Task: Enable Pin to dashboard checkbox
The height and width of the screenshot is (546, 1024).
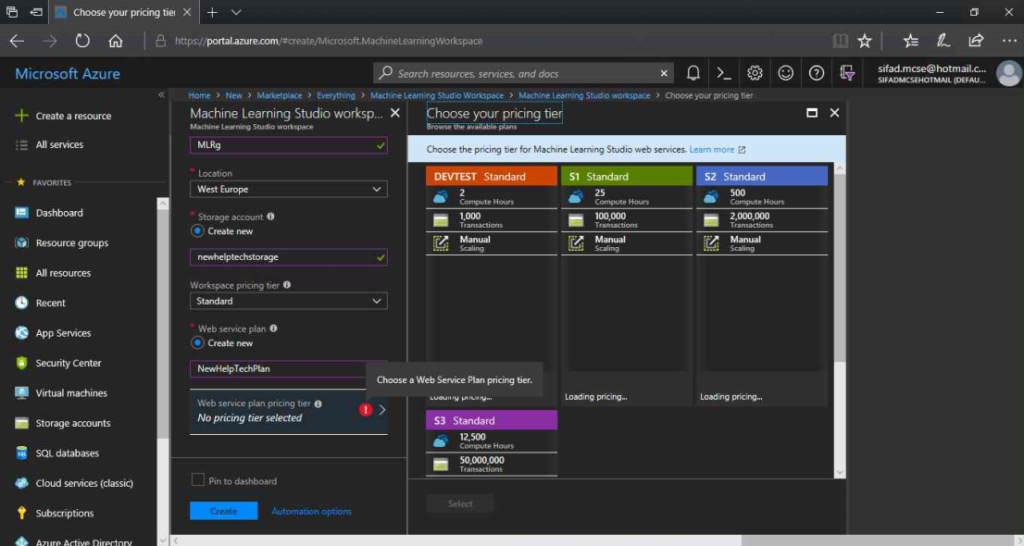Action: [198, 480]
